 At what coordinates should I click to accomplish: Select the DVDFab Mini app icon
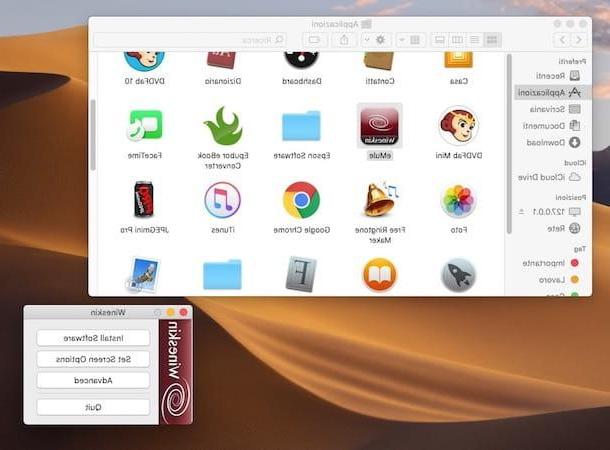coord(459,126)
